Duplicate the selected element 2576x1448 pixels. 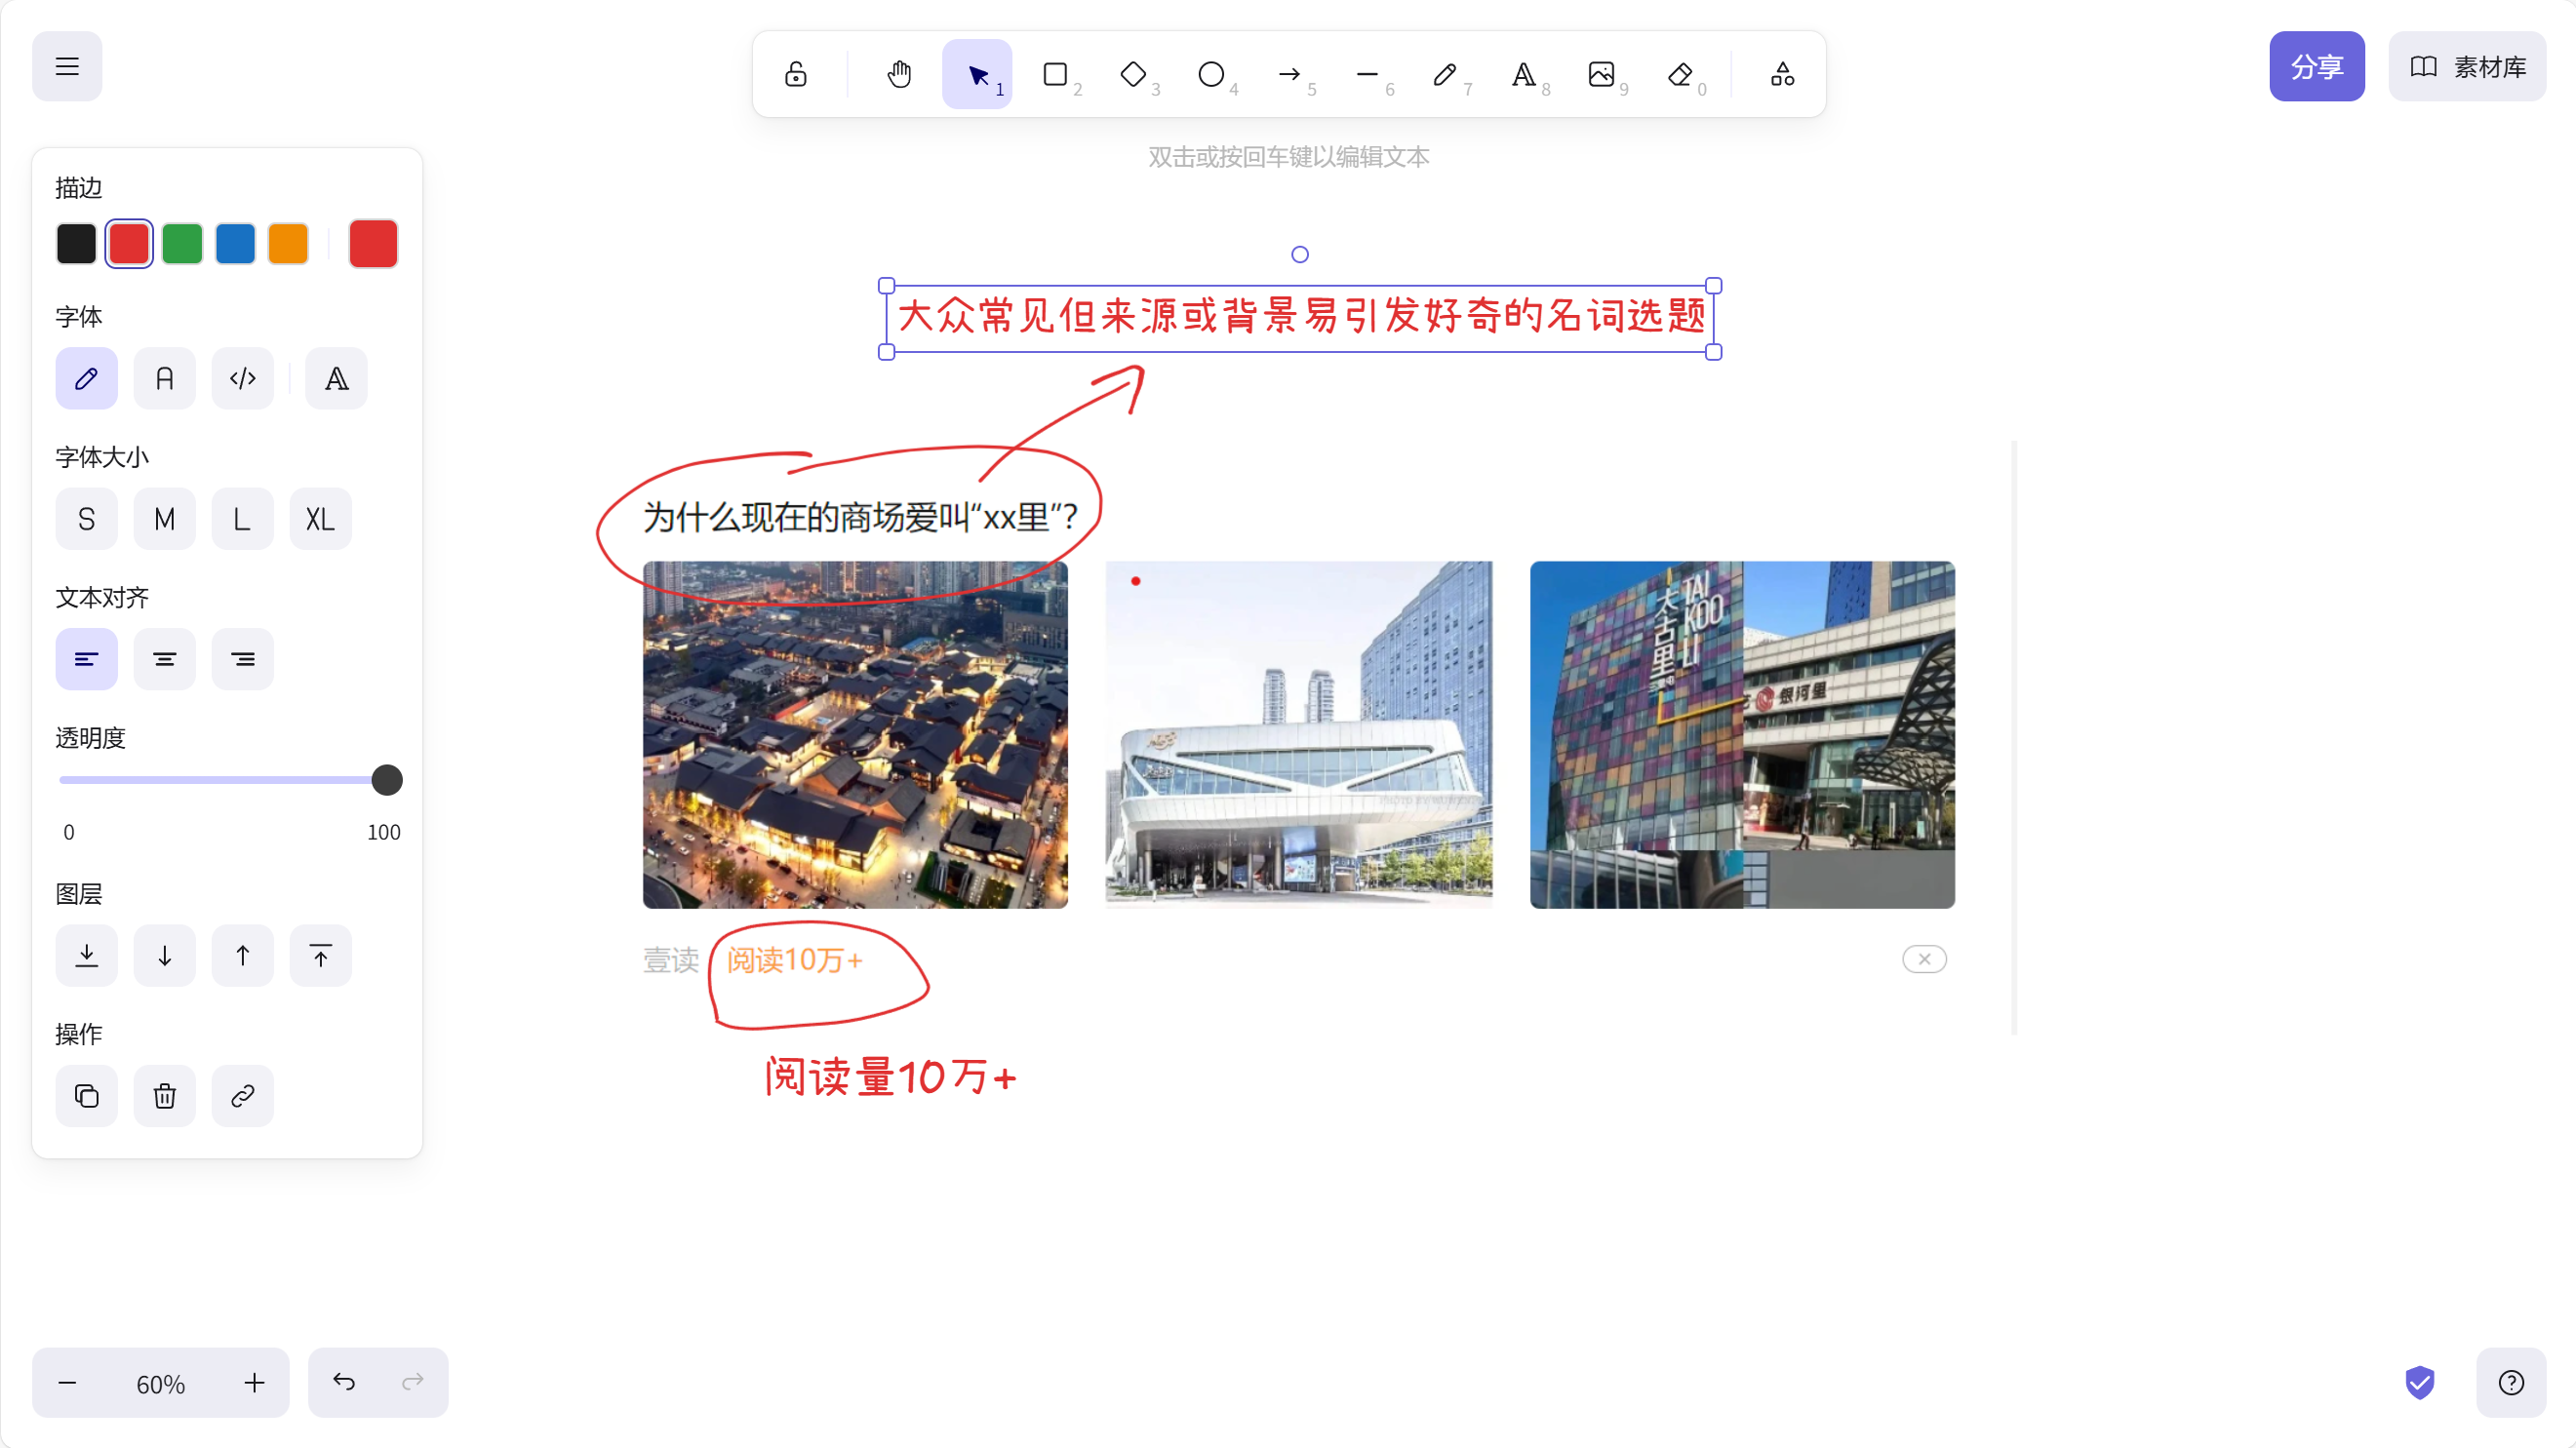(x=86, y=1096)
